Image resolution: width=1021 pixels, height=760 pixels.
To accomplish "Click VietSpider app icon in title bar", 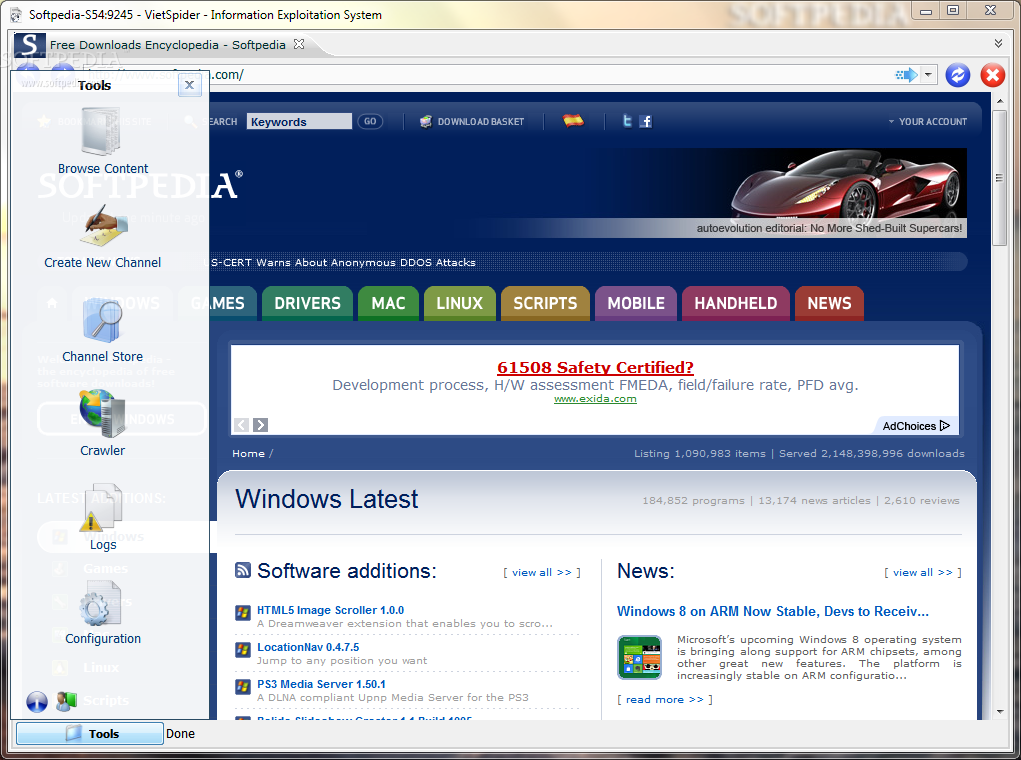I will (x=16, y=14).
